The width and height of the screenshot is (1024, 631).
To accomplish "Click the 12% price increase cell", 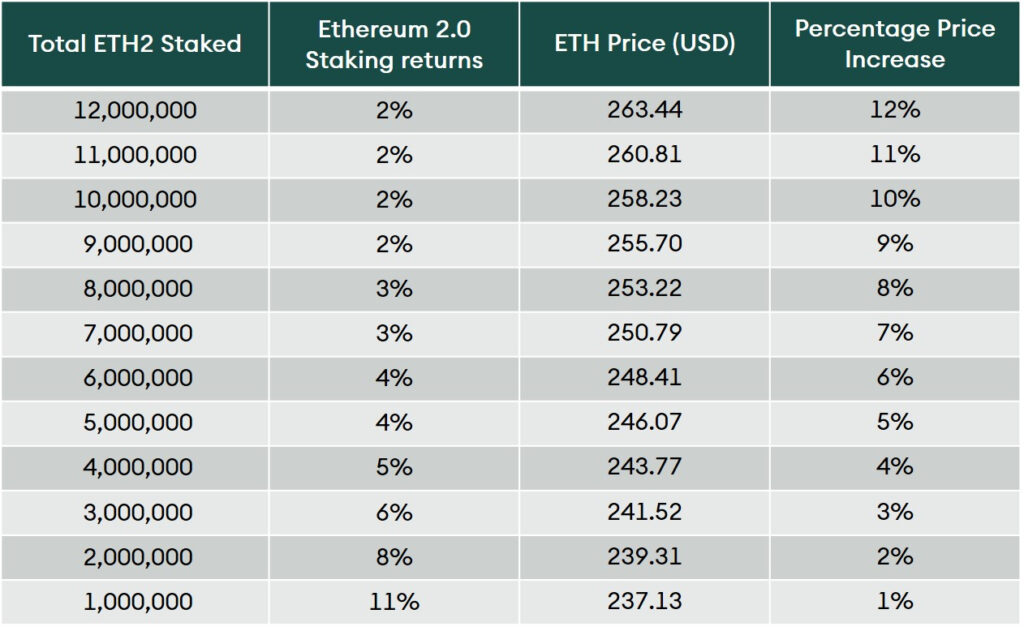I will click(x=895, y=110).
